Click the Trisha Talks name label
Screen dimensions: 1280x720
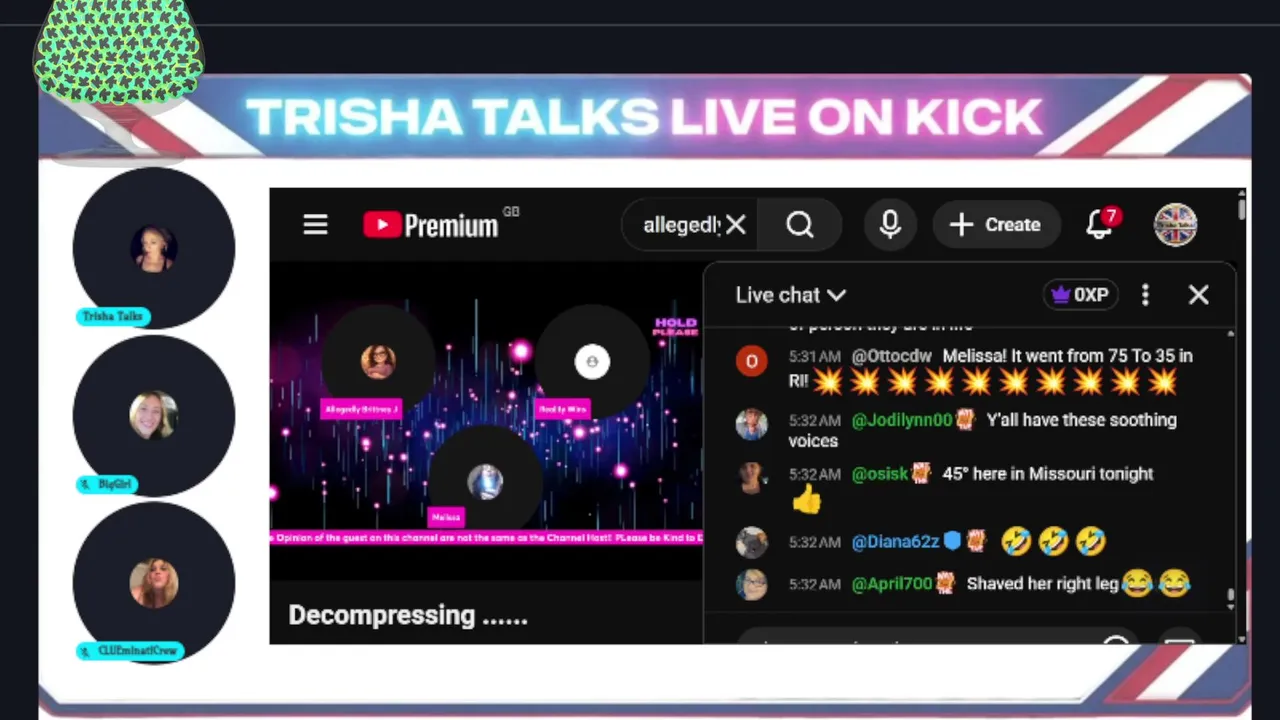coord(113,316)
